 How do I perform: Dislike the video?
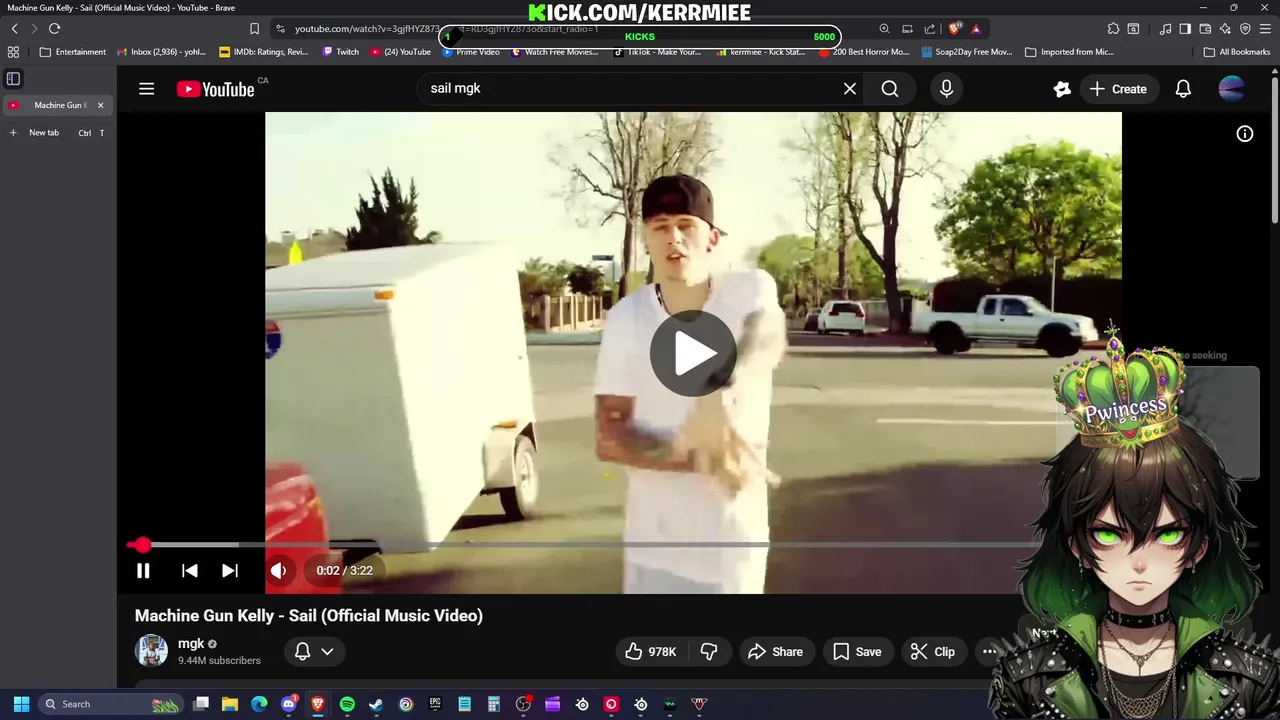[x=709, y=652]
